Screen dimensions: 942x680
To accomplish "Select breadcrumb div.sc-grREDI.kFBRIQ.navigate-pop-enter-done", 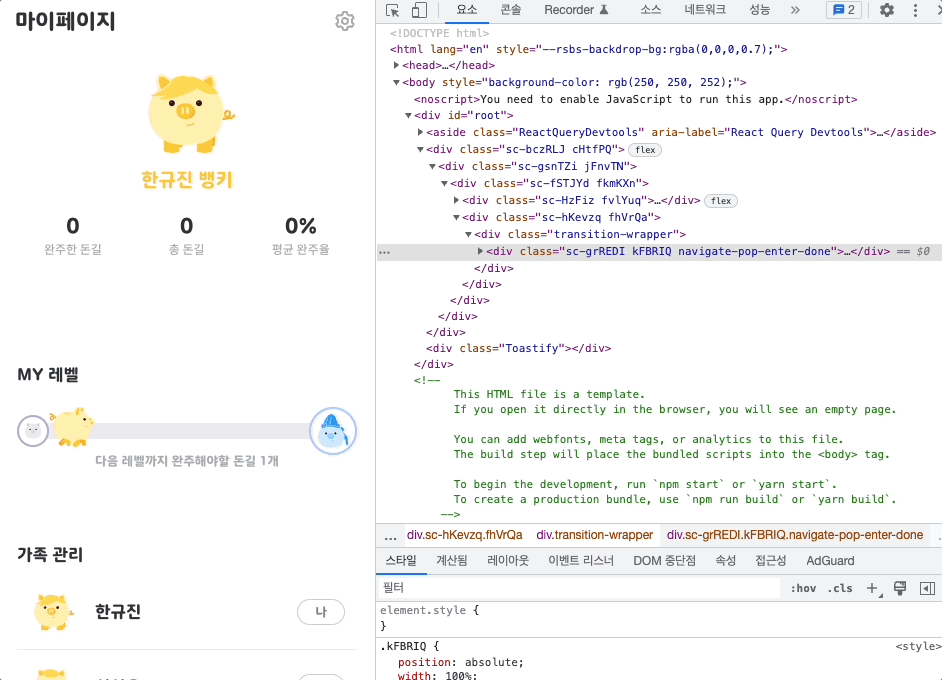I will [795, 535].
